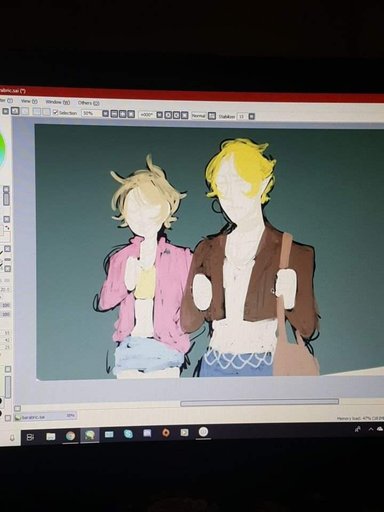Viewport: 384px width, 512px height.
Task: Reset the canvas rotation angle
Action: (184, 115)
